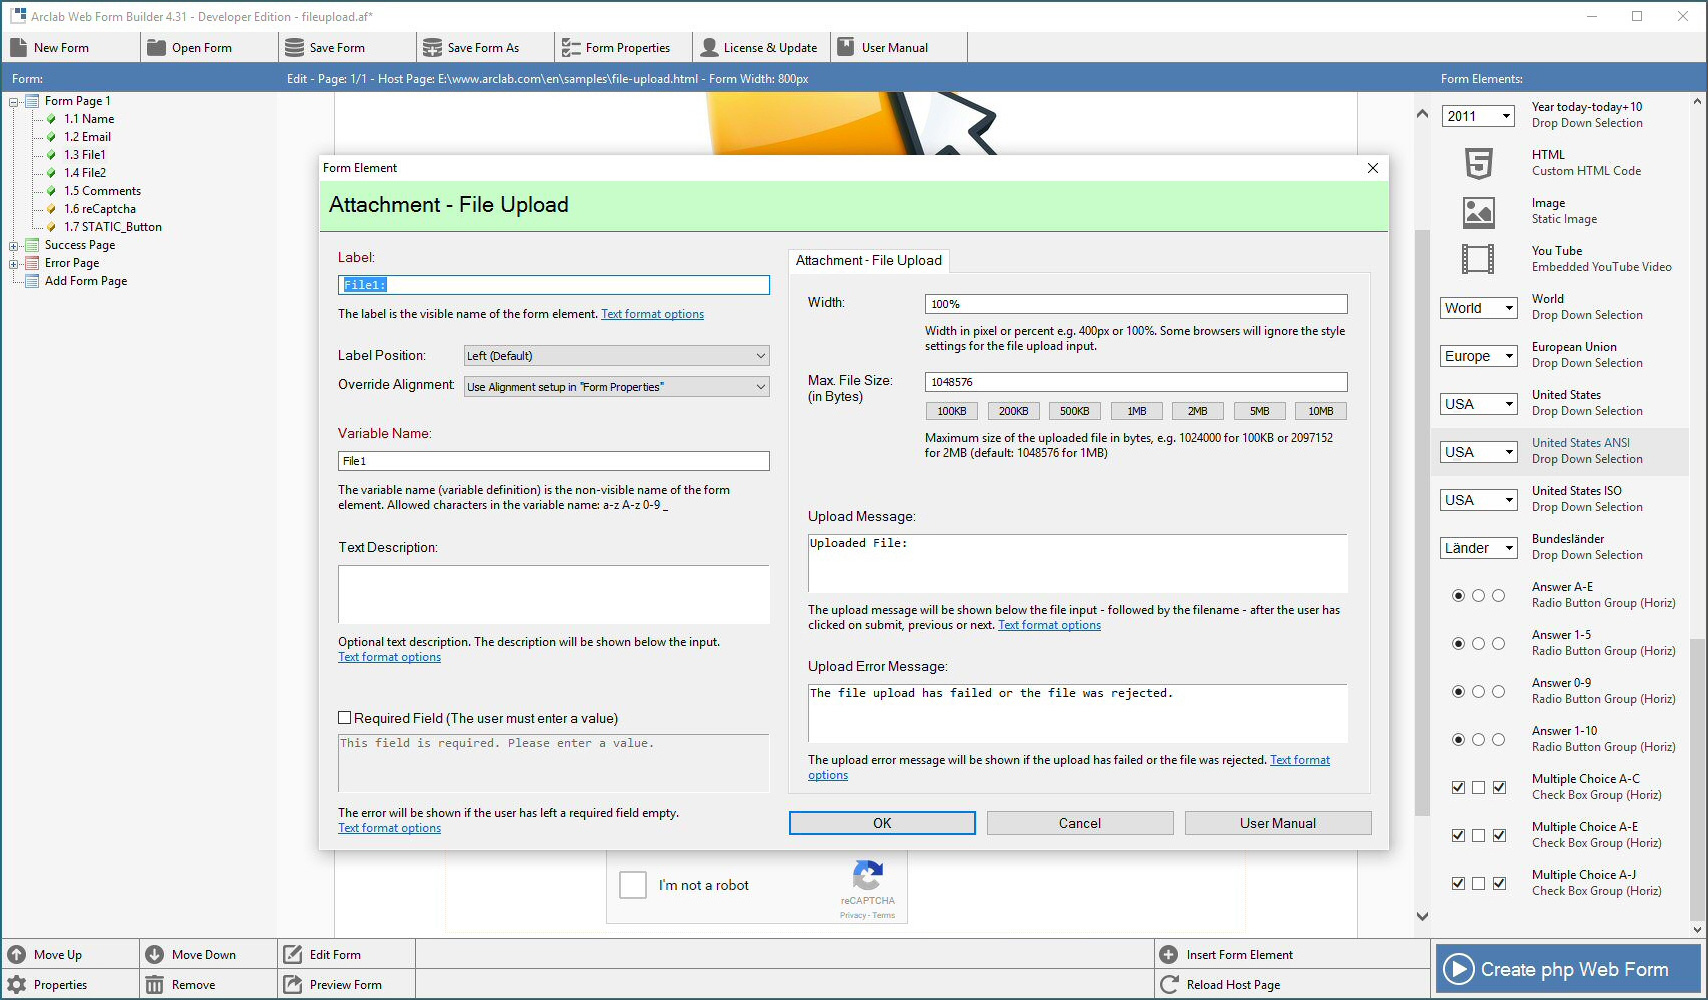This screenshot has width=1708, height=1000.
Task: Open the Form Properties menu item
Action: [x=616, y=48]
